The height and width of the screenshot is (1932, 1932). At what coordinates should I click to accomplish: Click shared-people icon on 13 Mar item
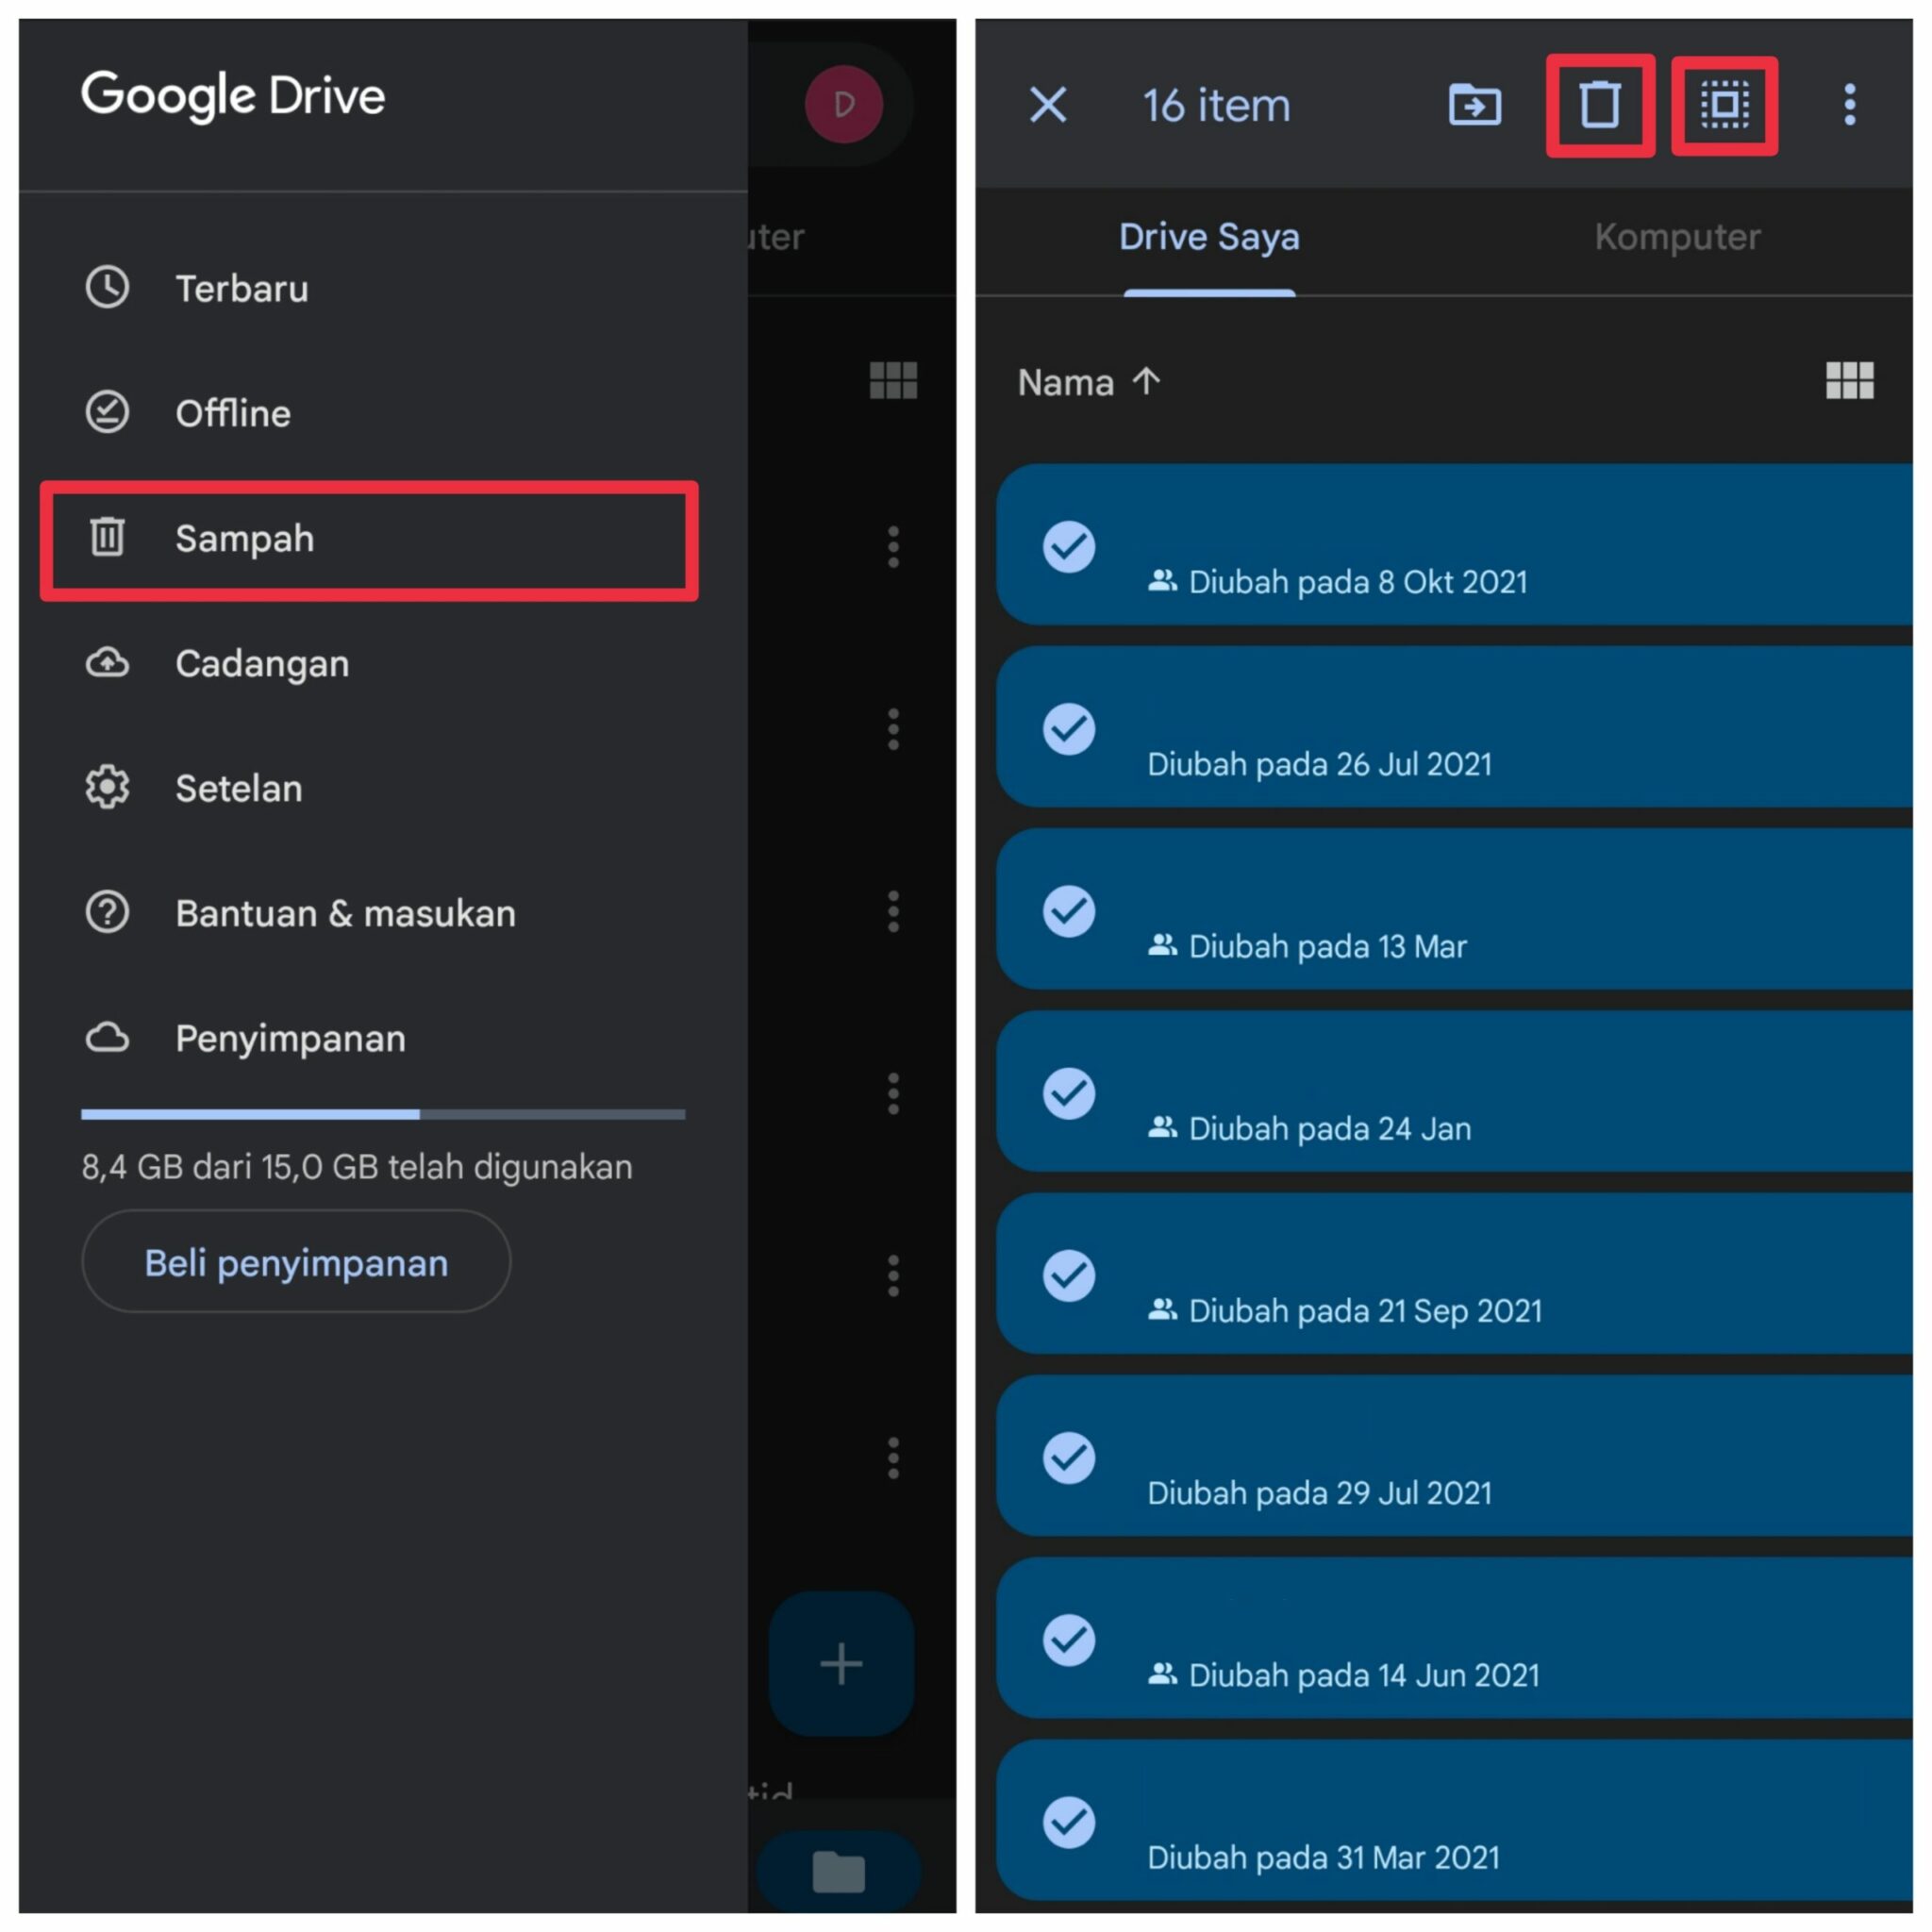point(1162,944)
